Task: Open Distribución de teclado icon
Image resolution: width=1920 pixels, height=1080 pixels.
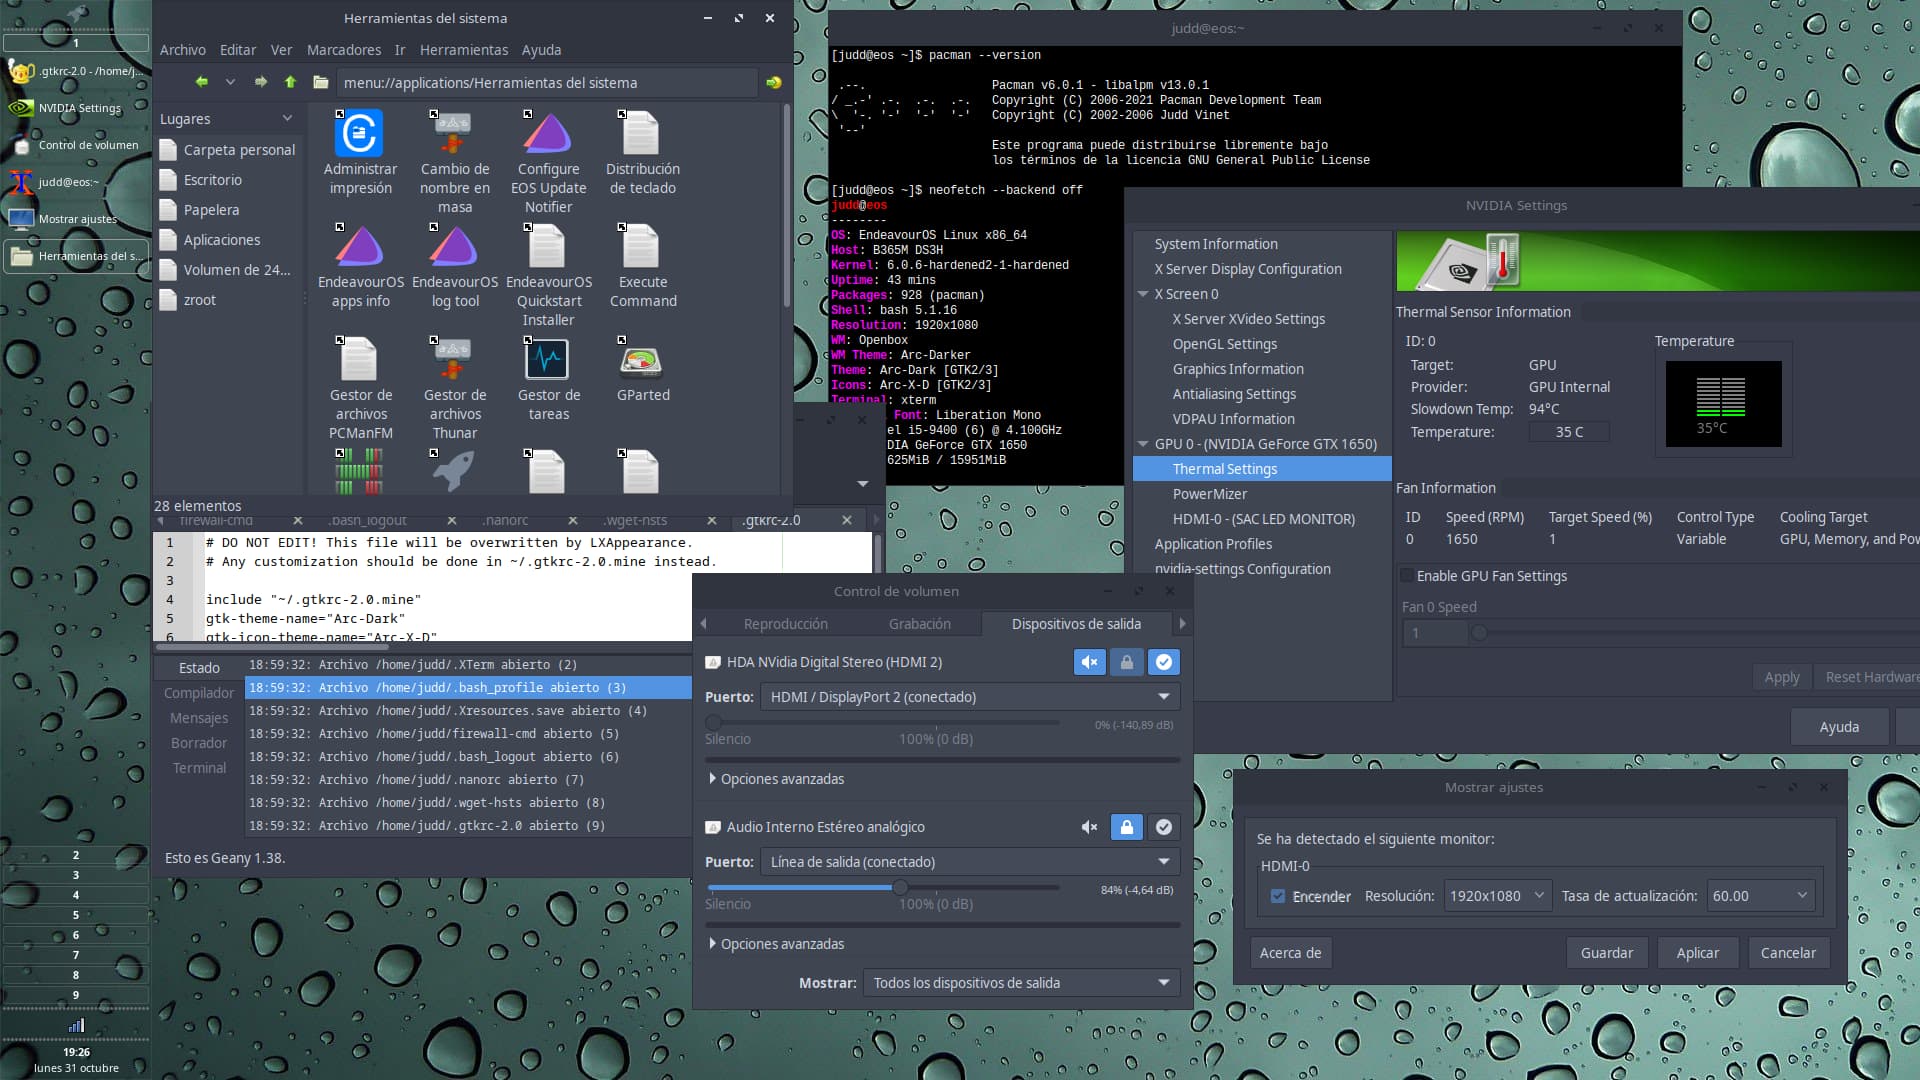Action: click(x=642, y=153)
